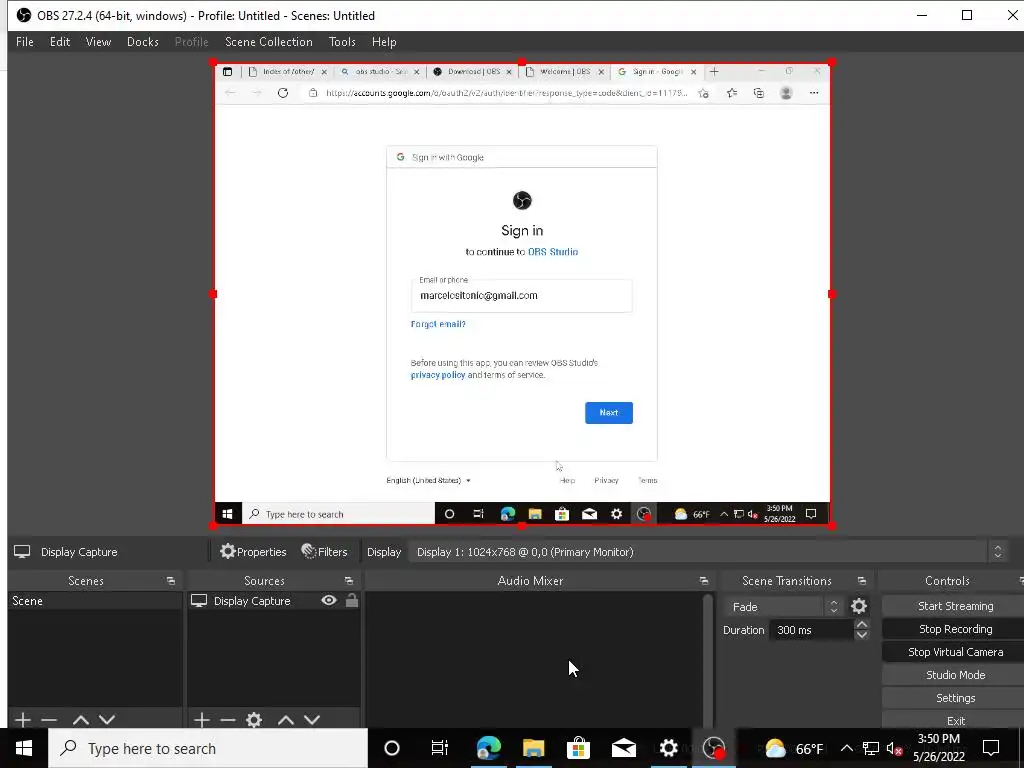
Task: Open Task View from the taskbar
Action: (x=440, y=748)
